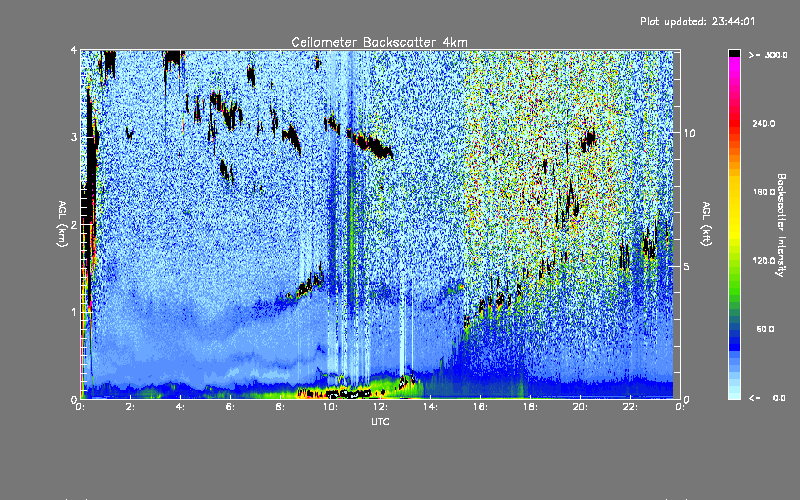Click the "2" tick on the km axis
800x500 pixels.
tap(74, 224)
